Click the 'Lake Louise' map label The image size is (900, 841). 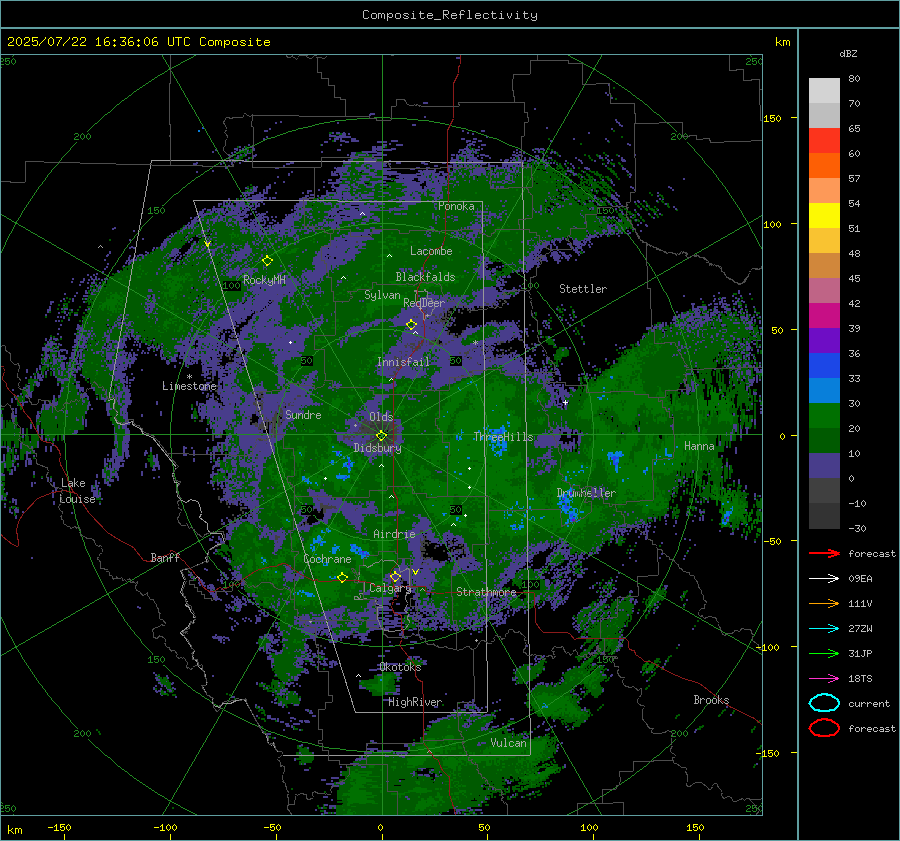pos(77,491)
